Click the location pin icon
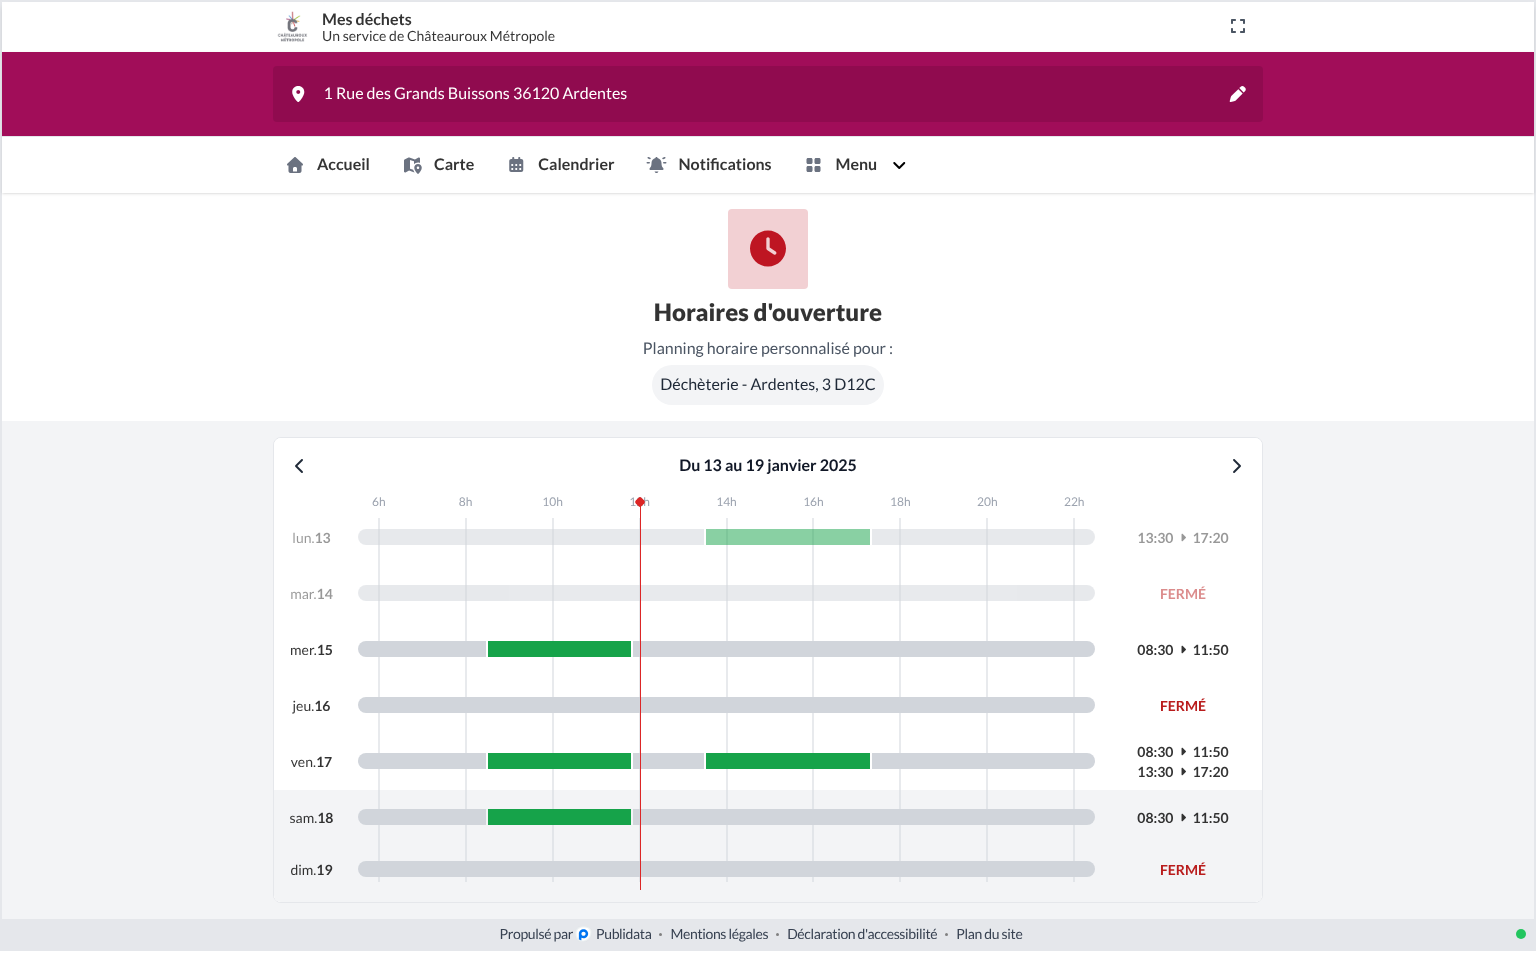The height and width of the screenshot is (960, 1536). (x=298, y=94)
